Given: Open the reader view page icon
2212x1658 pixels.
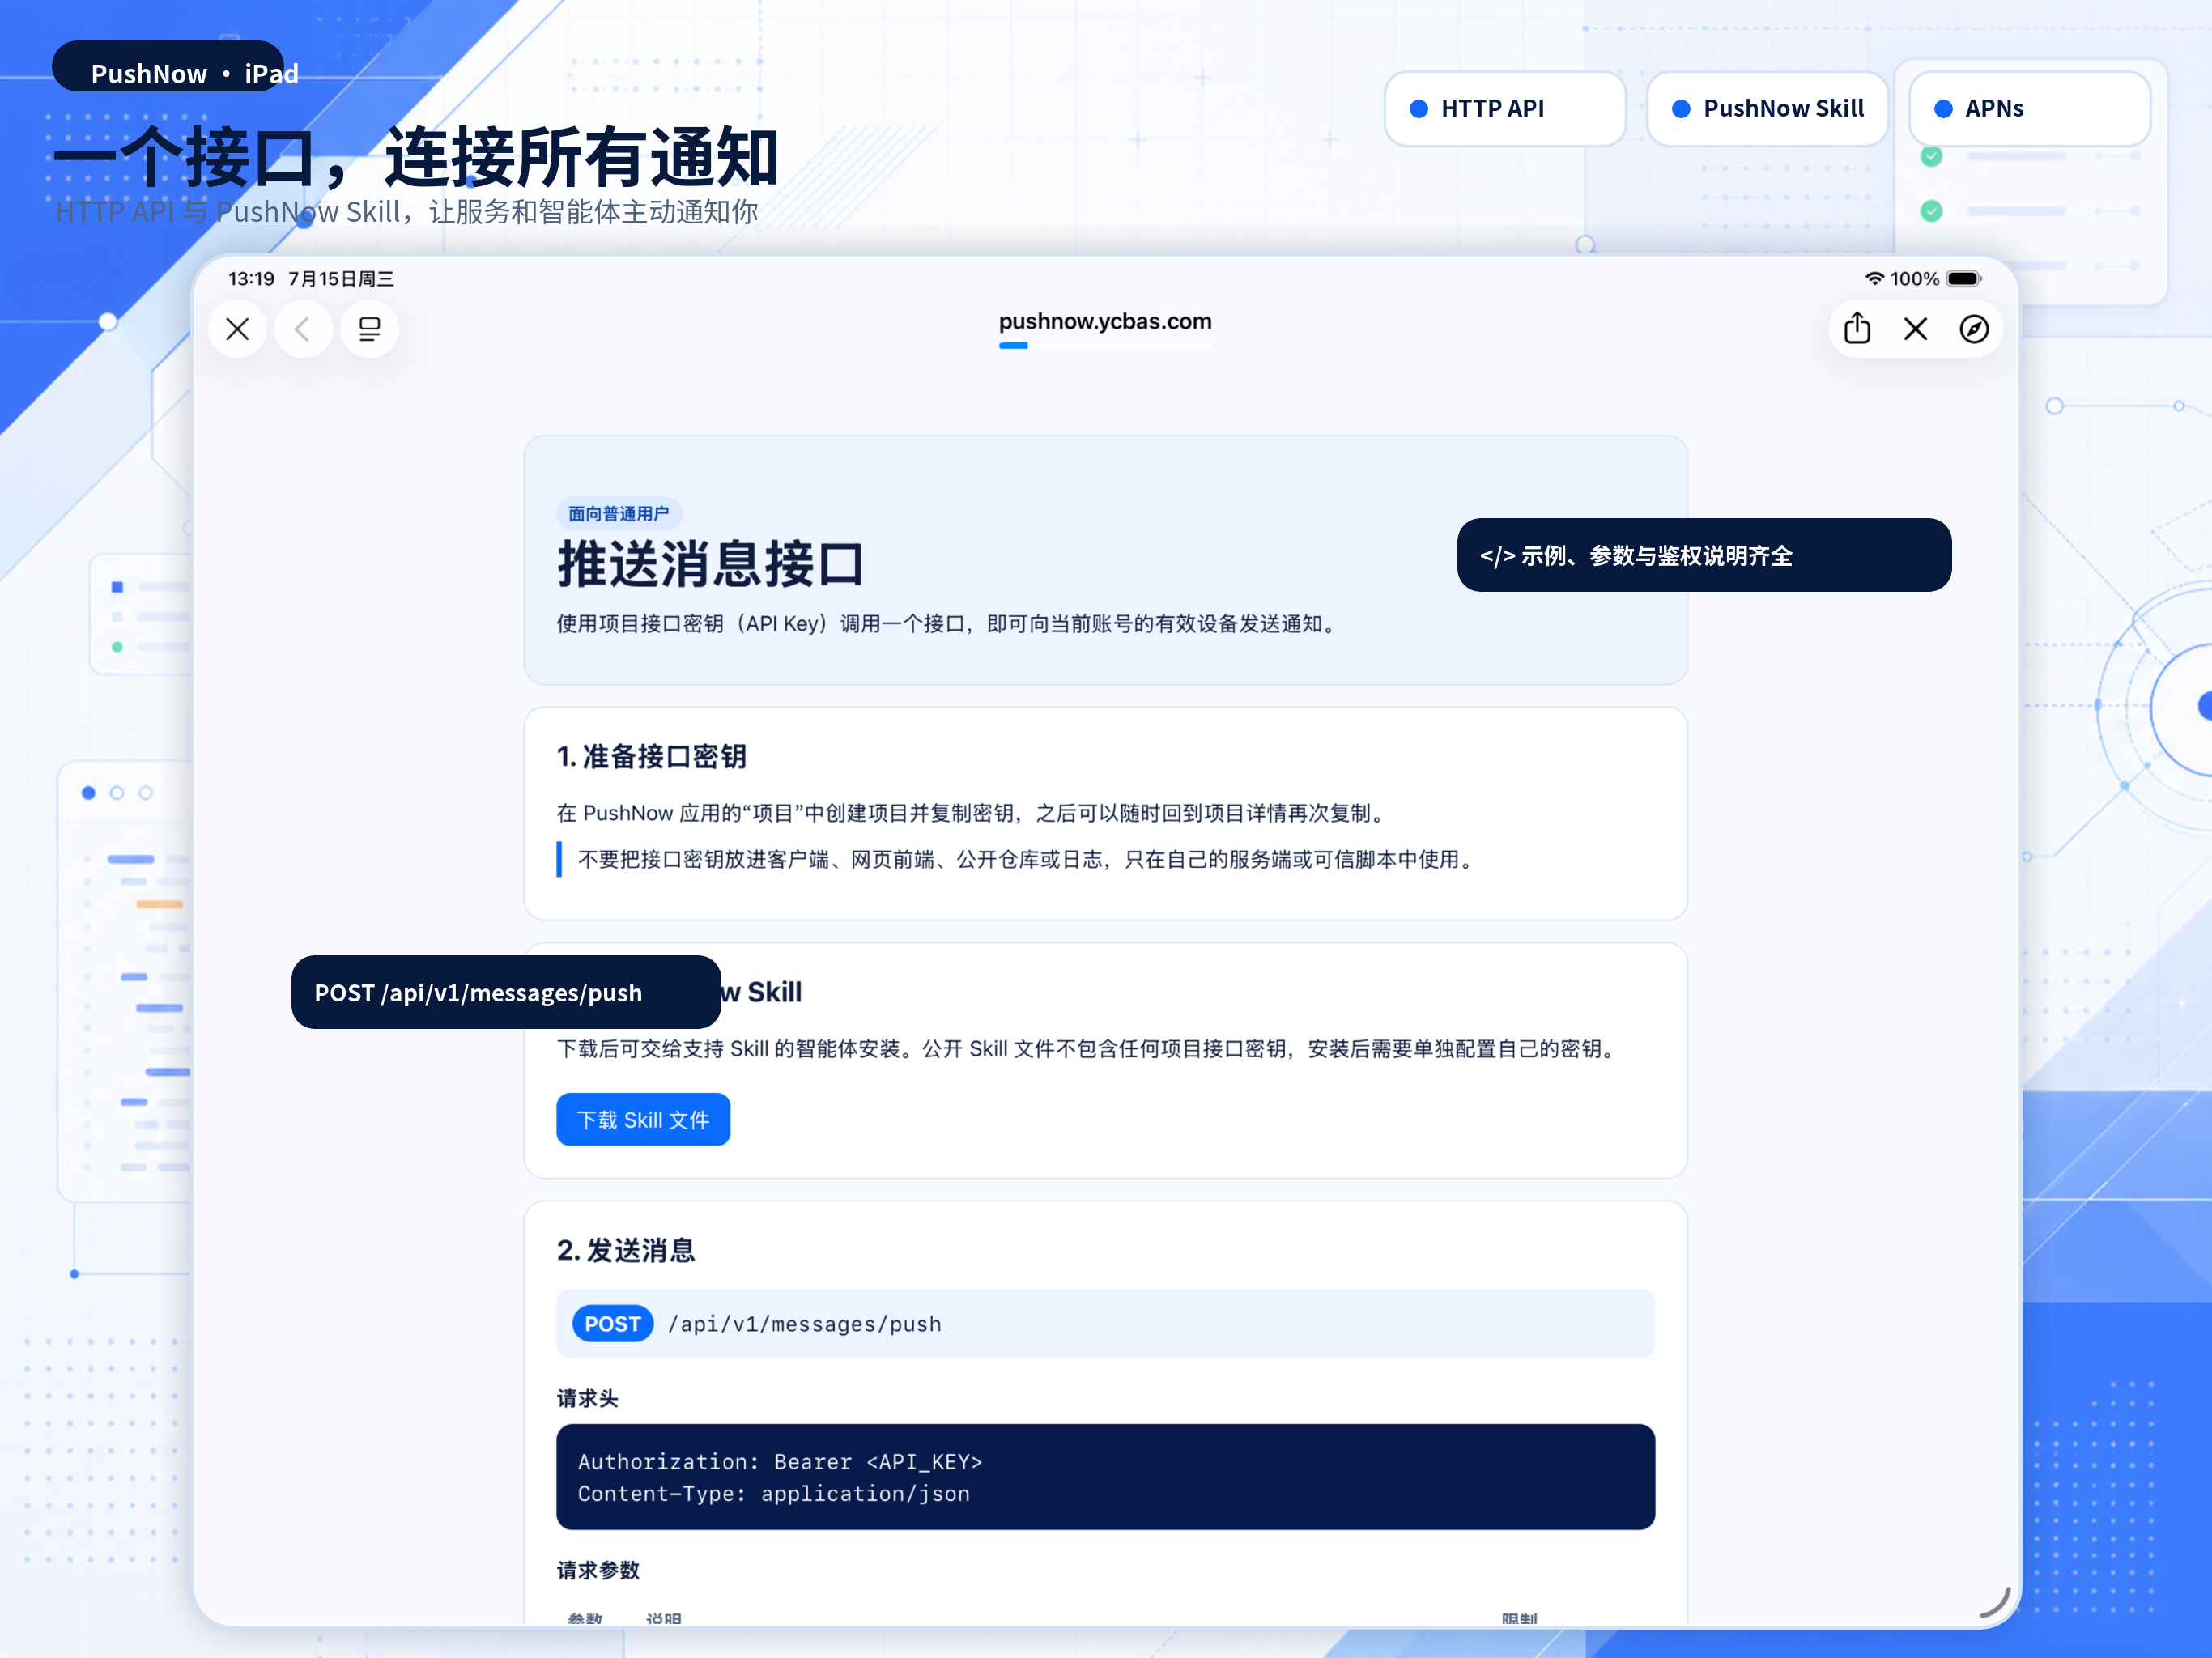Looking at the screenshot, I should (x=369, y=329).
